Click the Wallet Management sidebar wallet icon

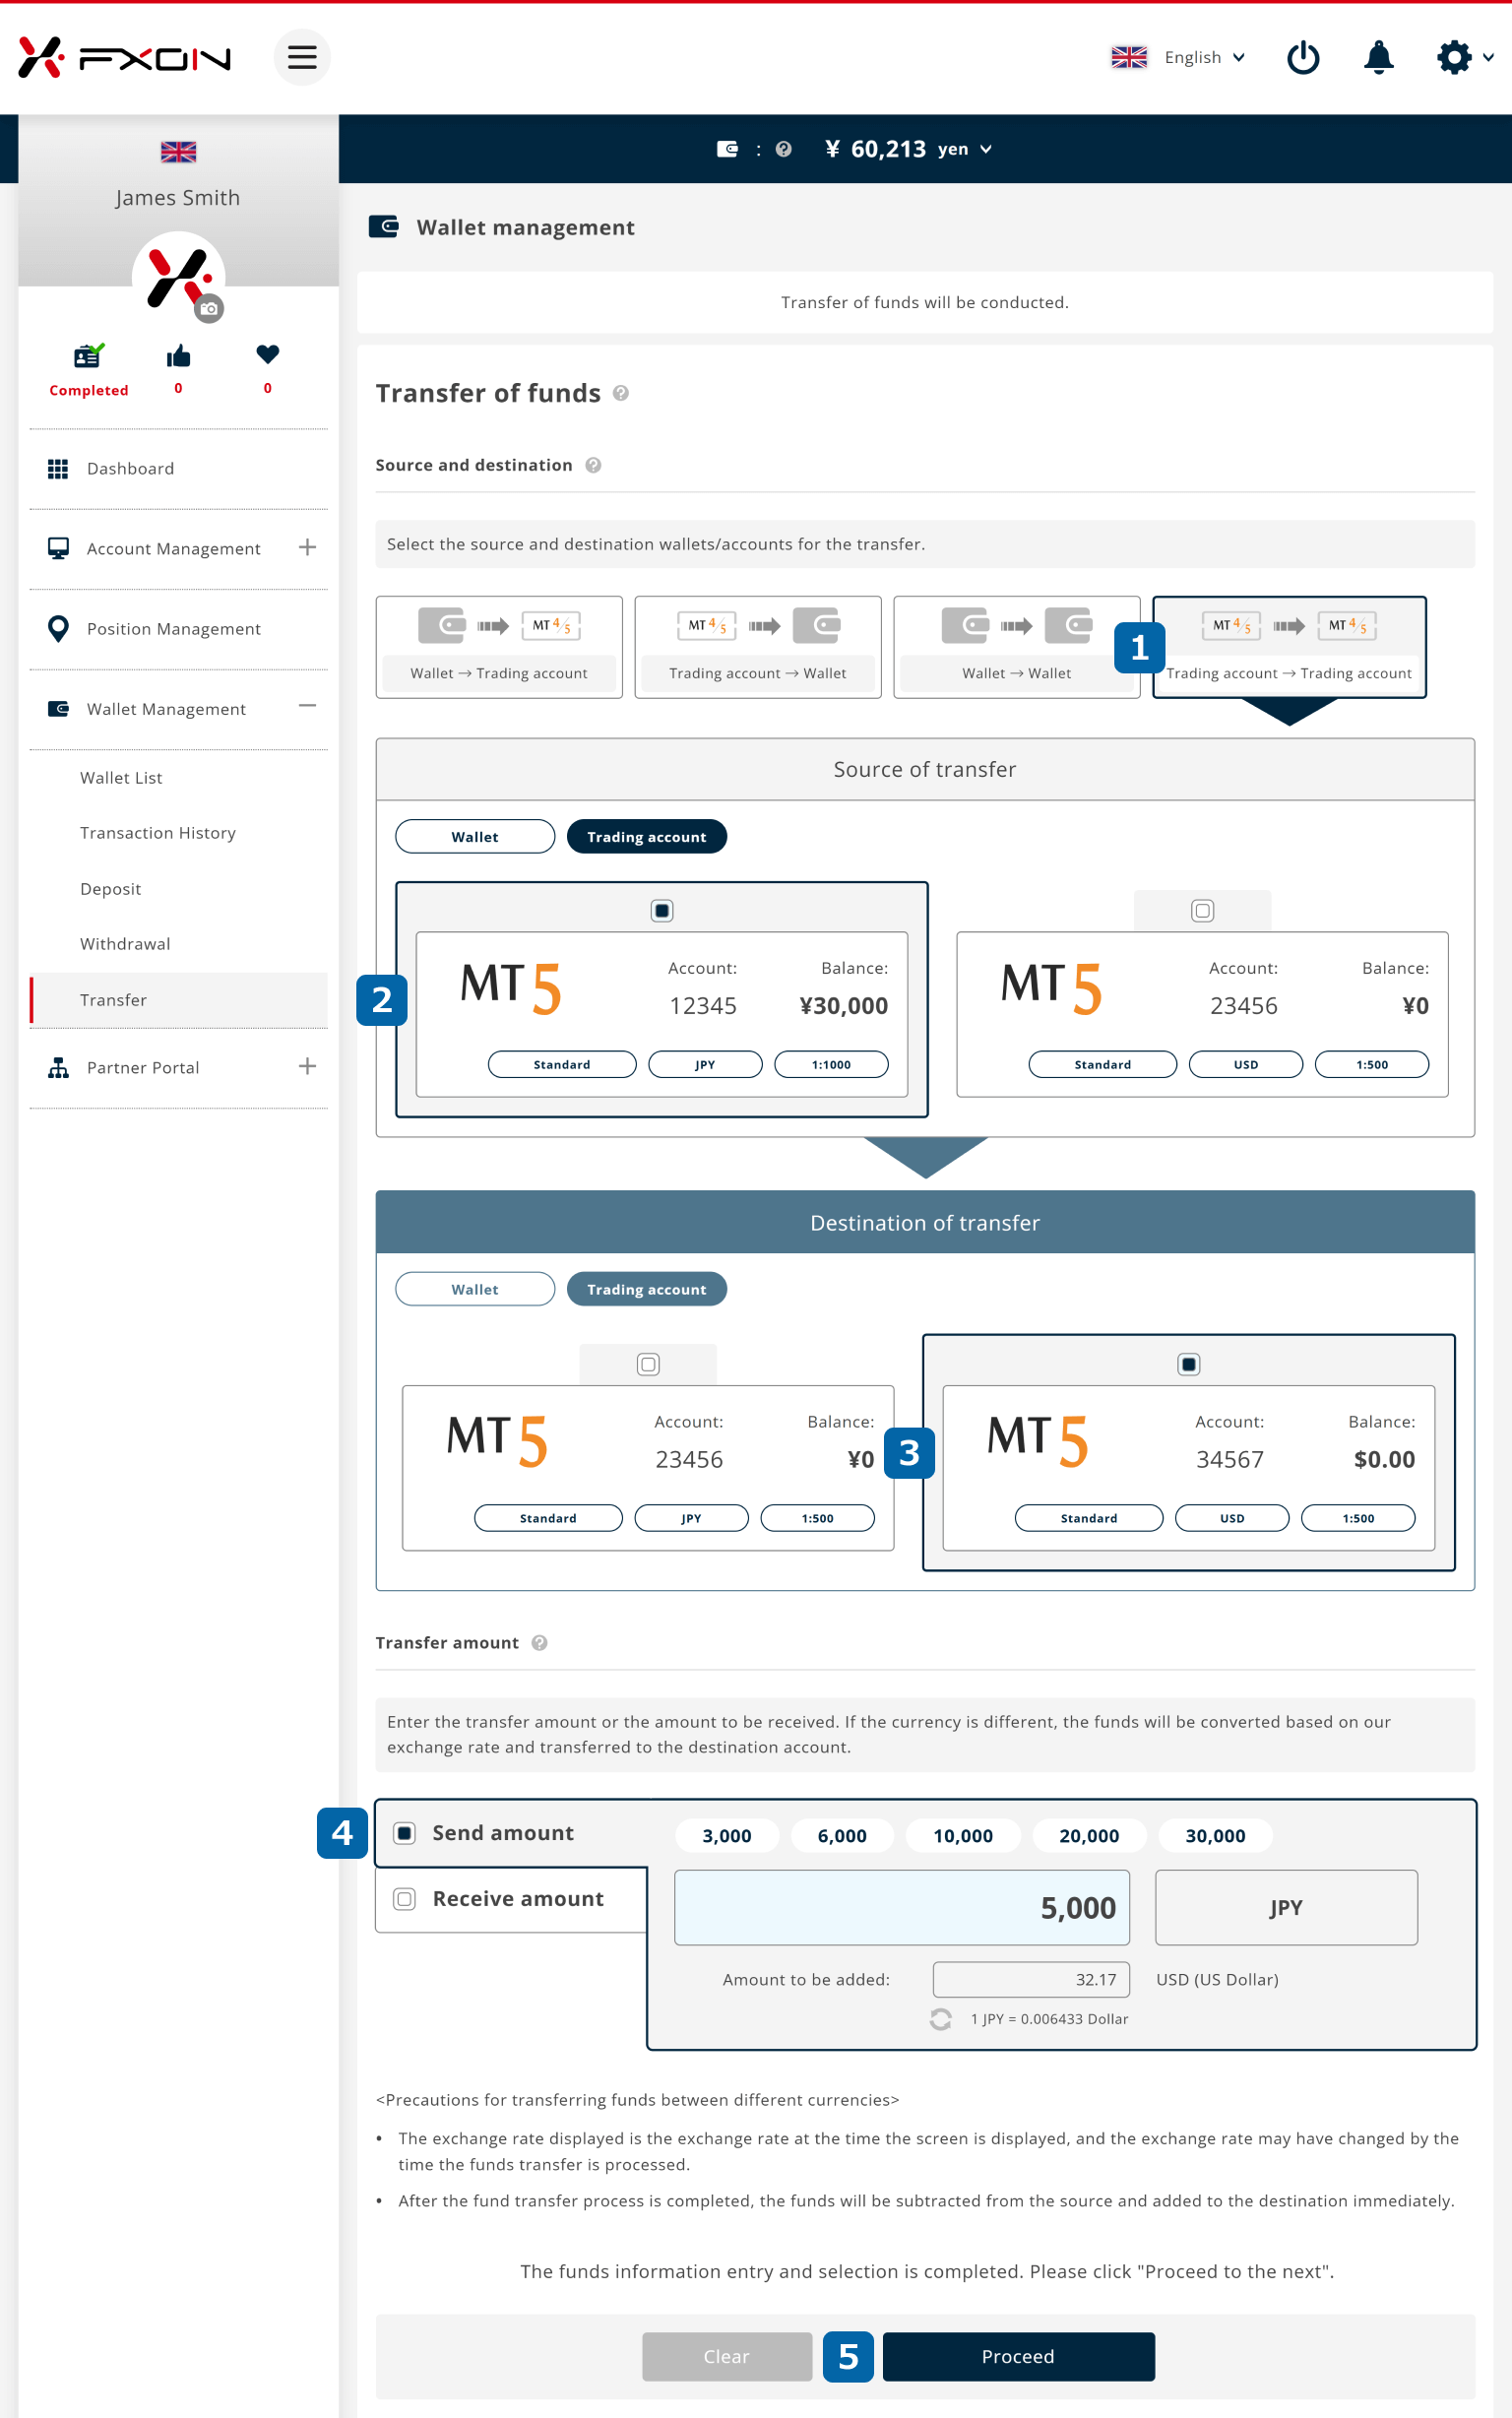[x=58, y=709]
